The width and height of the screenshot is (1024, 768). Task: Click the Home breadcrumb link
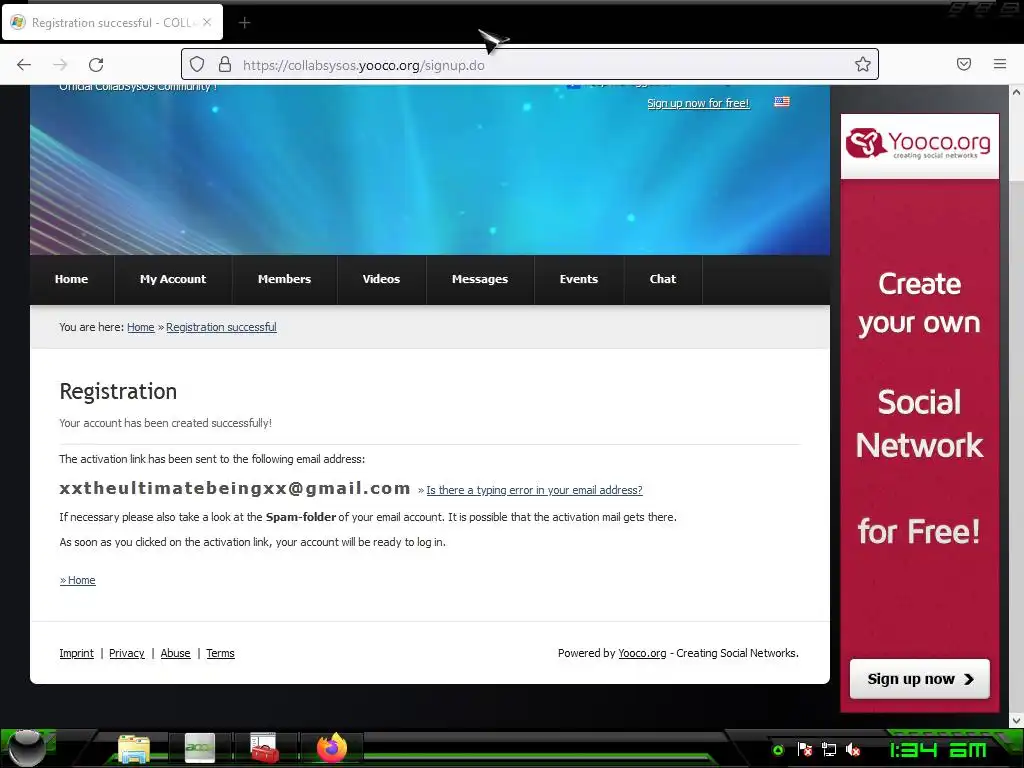140,327
